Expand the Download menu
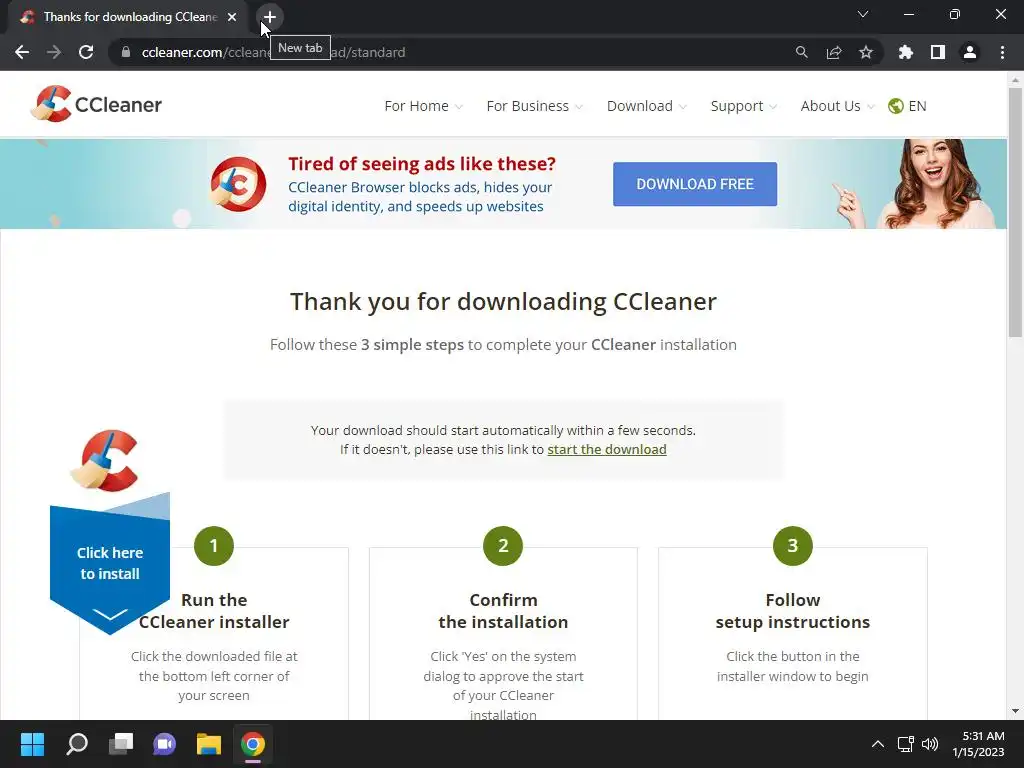Screen dimensions: 1024x768 (647, 106)
